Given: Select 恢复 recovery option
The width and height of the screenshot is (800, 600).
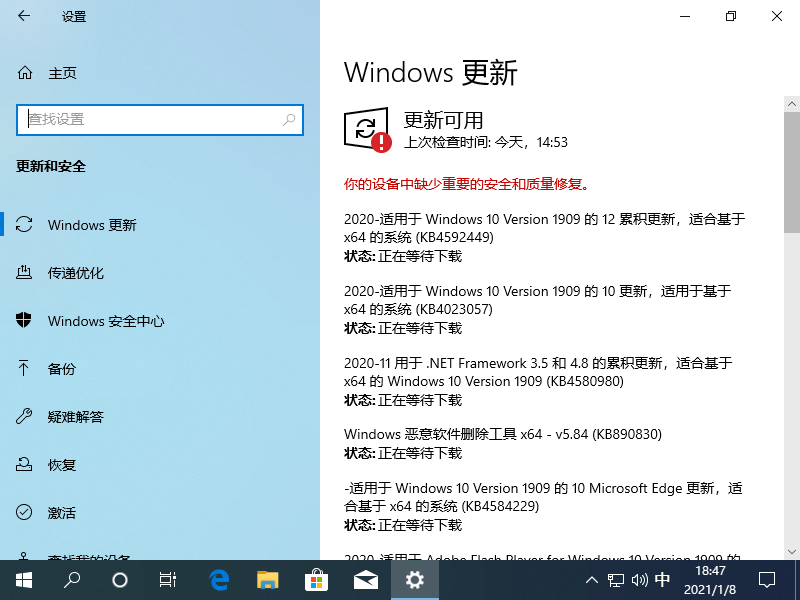Looking at the screenshot, I should click(62, 465).
